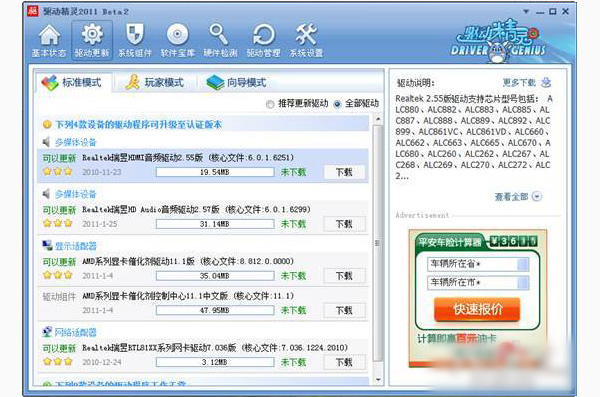This screenshot has width=600, height=397.
Task: Click the star rating of Realtek HDMI driver
Action: coord(57,172)
